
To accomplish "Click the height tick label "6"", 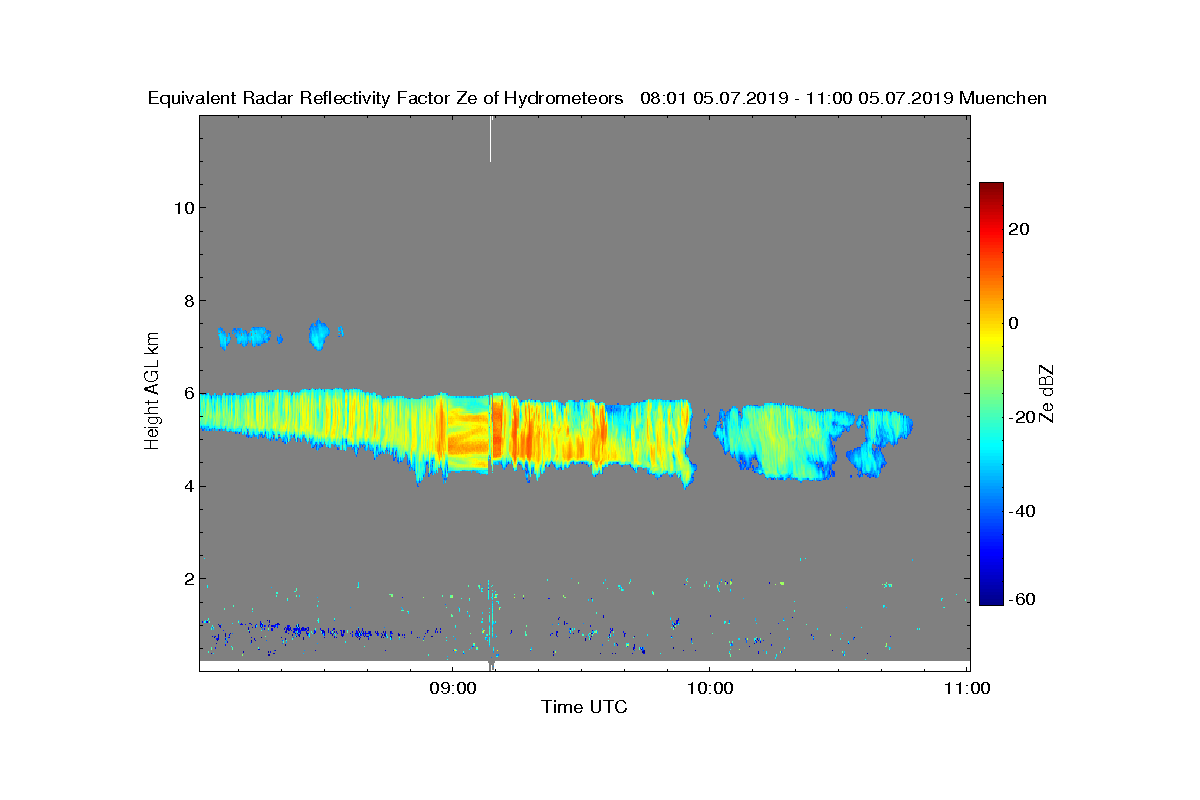I will 188,394.
